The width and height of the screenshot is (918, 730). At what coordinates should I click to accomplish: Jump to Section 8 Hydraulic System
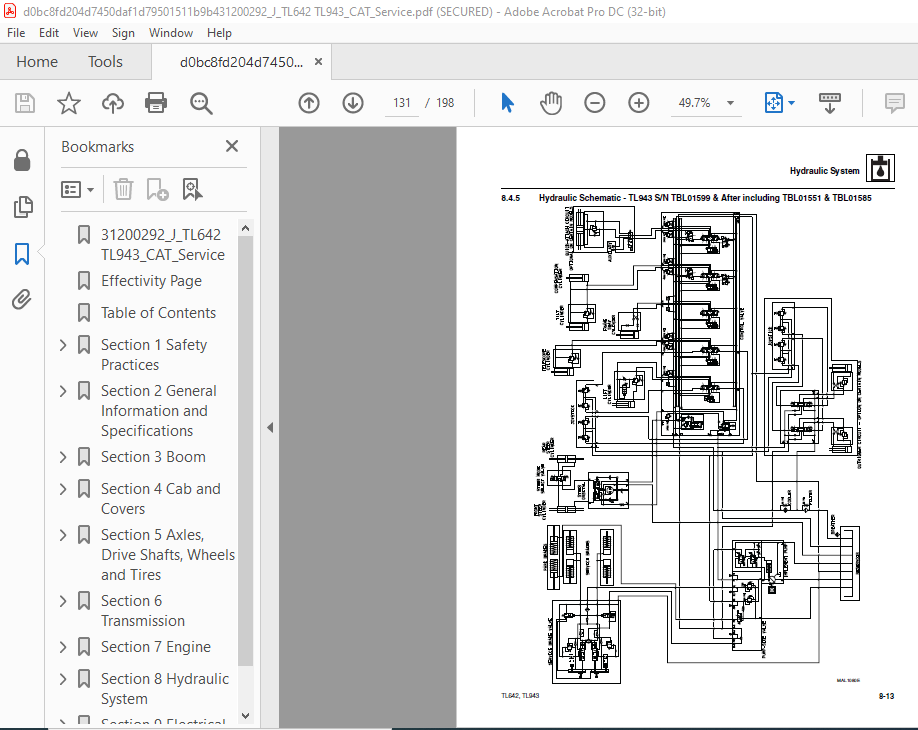point(165,688)
